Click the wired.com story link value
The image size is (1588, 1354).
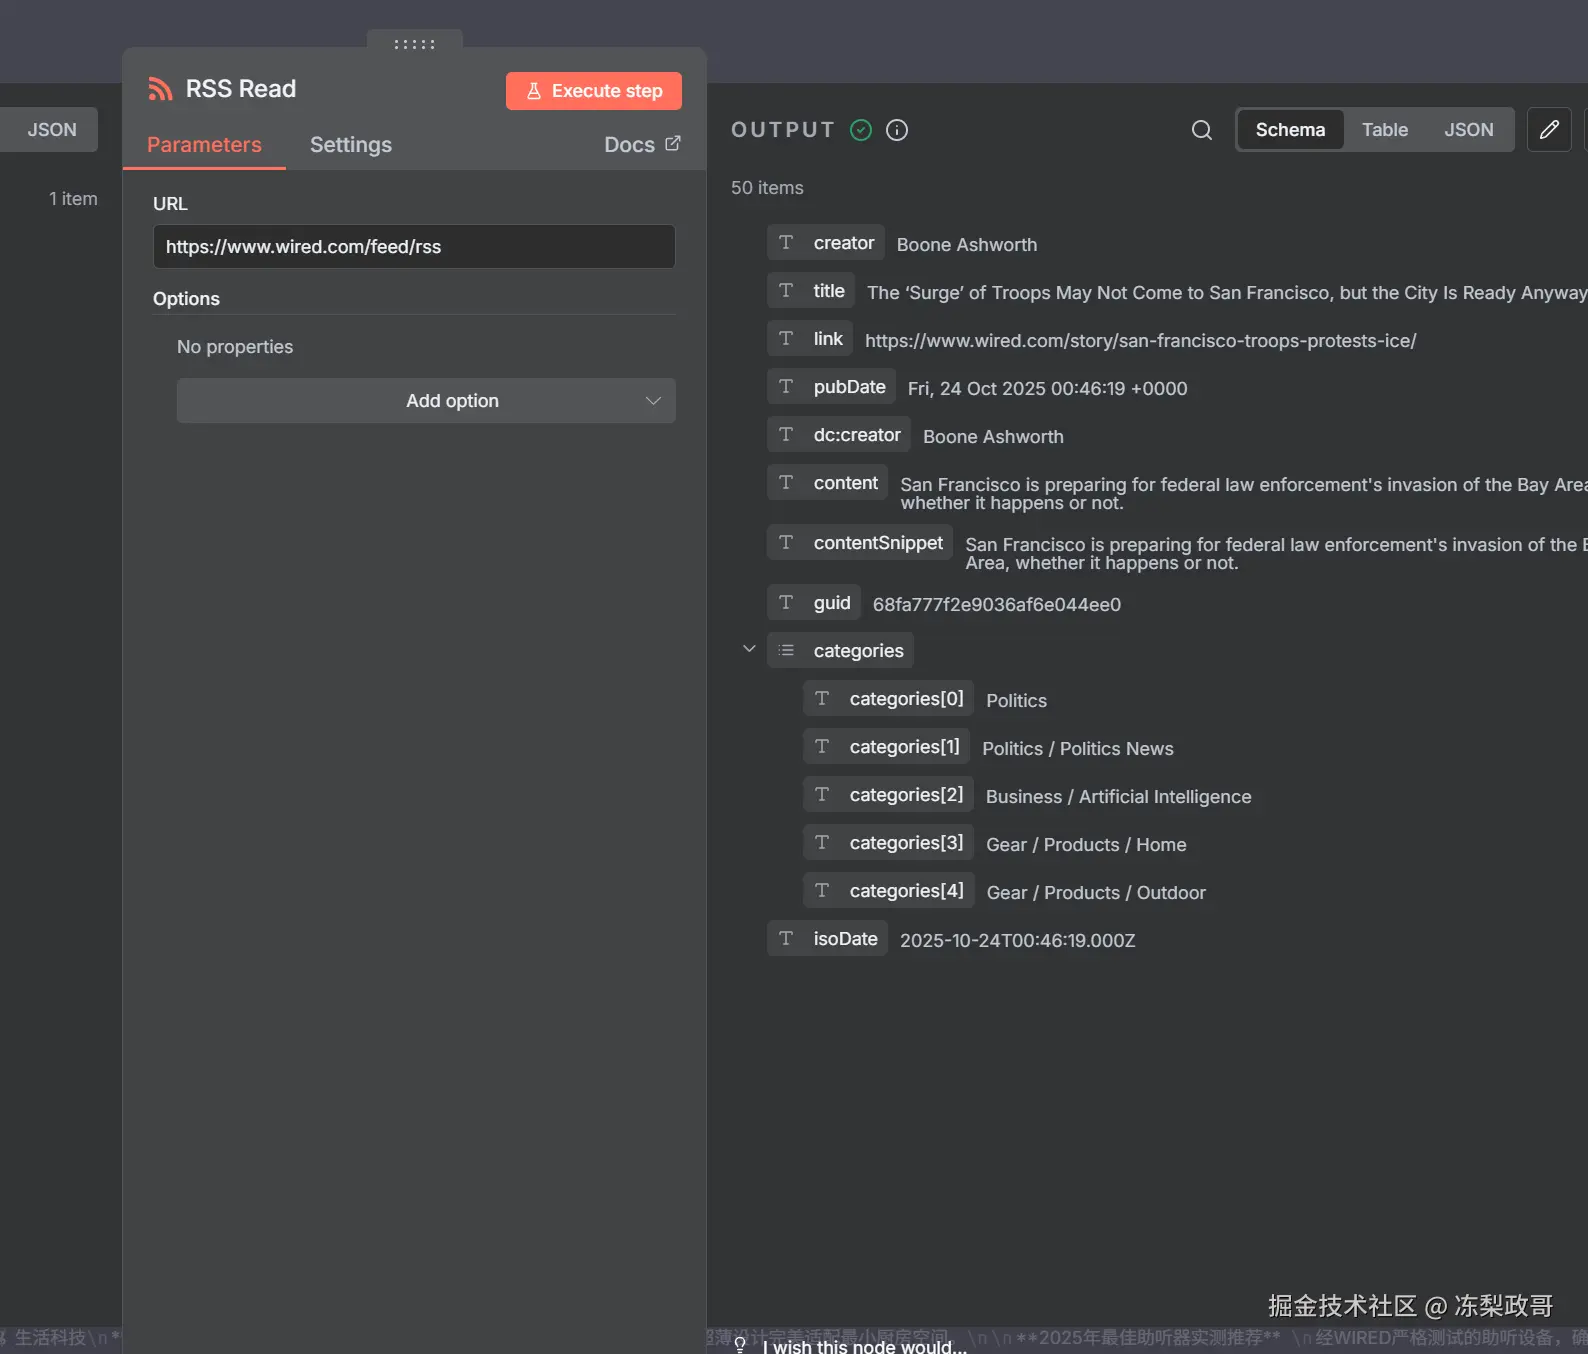(x=1141, y=341)
